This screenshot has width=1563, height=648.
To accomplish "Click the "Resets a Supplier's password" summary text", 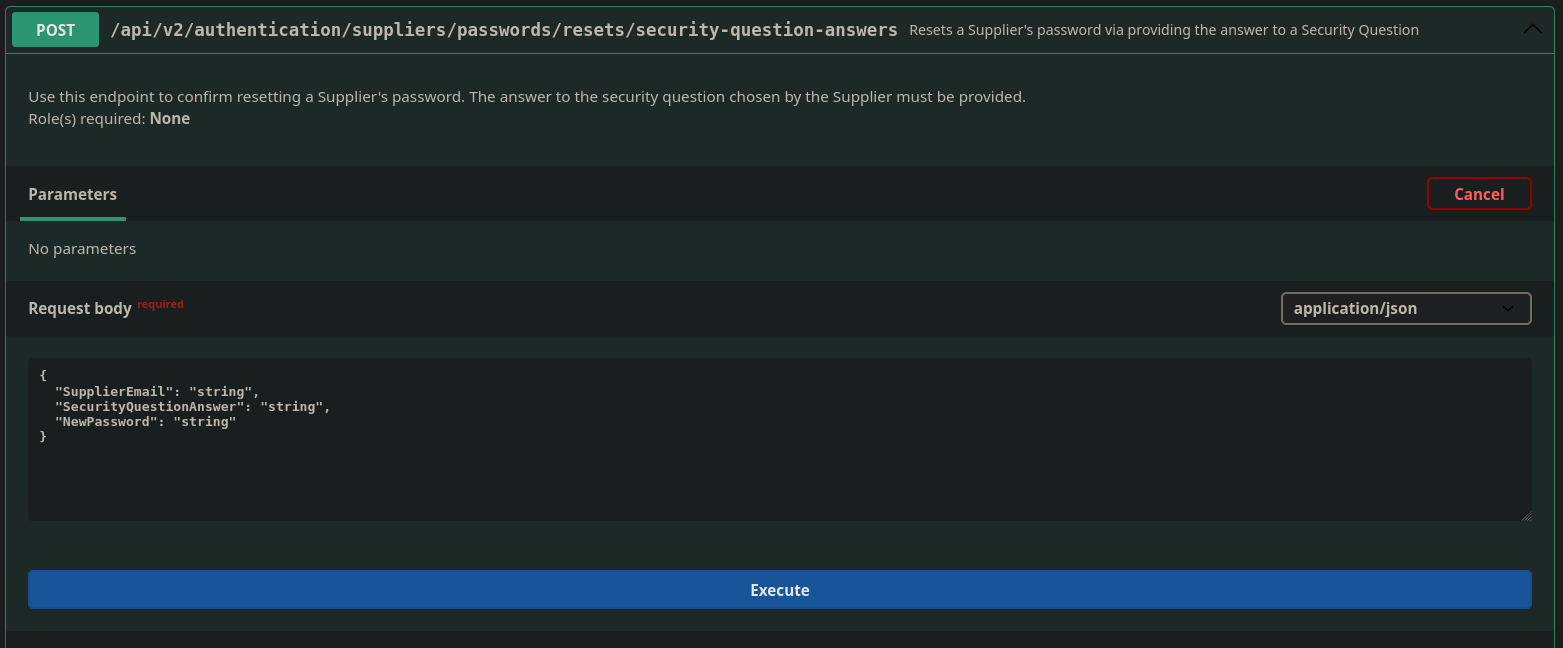I will point(1163,30).
